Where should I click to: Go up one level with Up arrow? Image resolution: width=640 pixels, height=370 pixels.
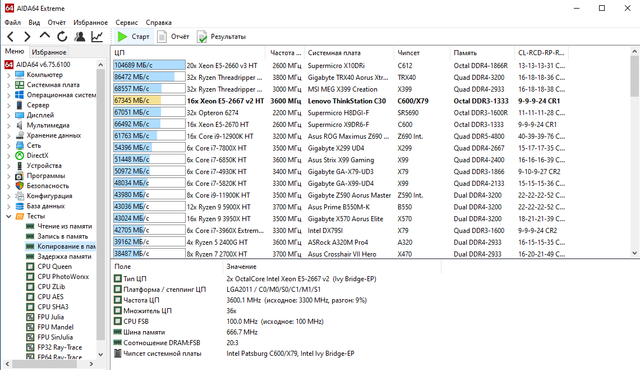pyautogui.click(x=44, y=36)
